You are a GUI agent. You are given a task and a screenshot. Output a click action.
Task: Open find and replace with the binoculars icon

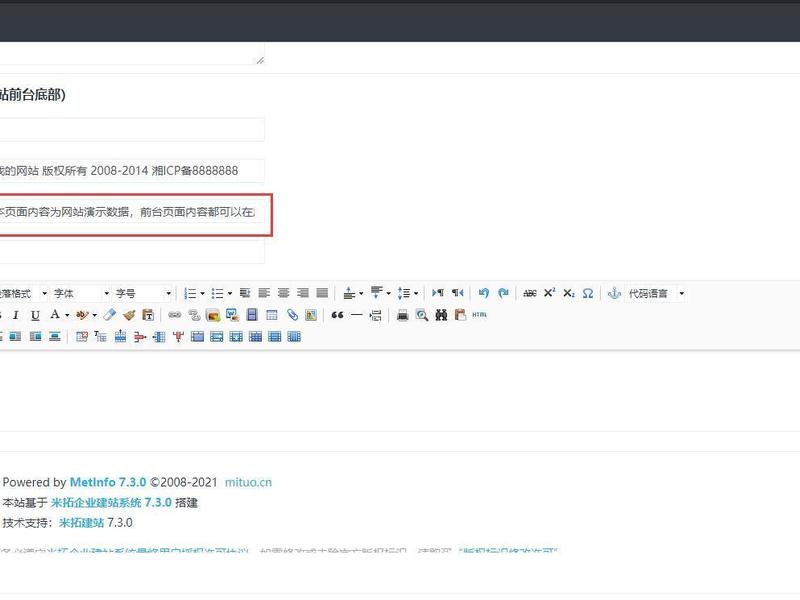click(x=441, y=315)
